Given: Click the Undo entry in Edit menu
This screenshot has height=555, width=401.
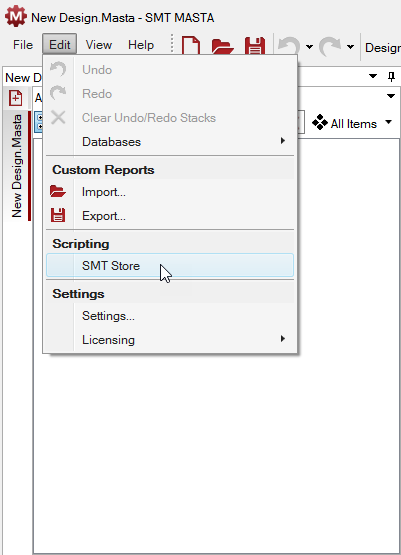Looking at the screenshot, I should point(170,70).
